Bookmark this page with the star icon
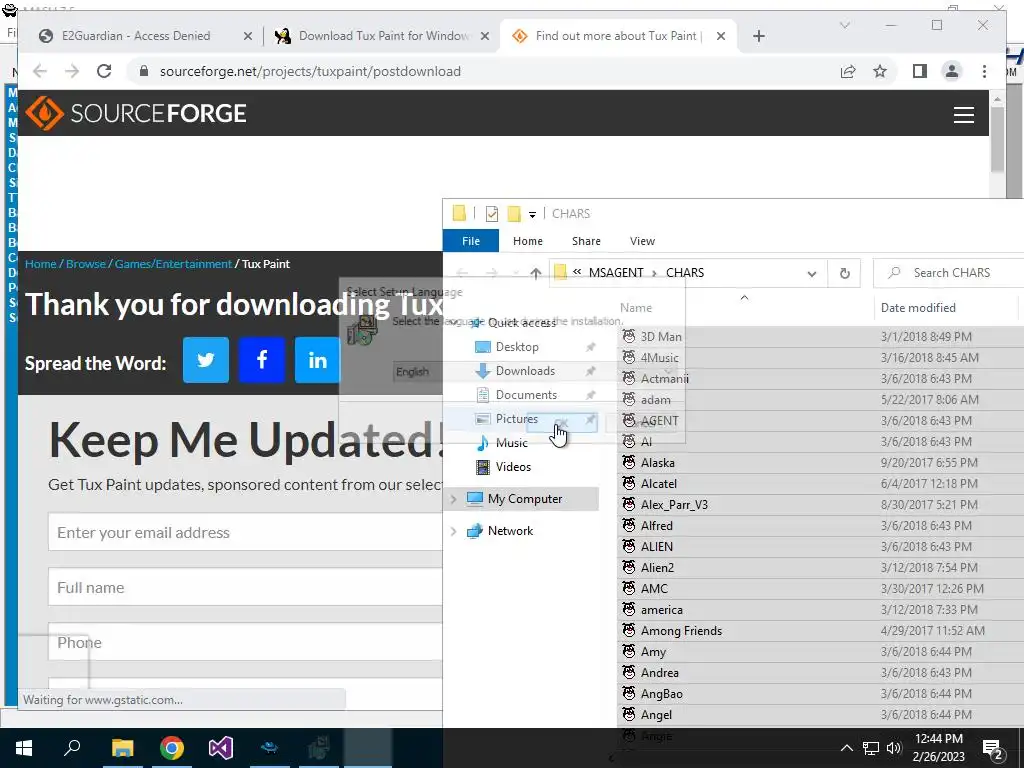This screenshot has width=1024, height=768. tap(880, 71)
